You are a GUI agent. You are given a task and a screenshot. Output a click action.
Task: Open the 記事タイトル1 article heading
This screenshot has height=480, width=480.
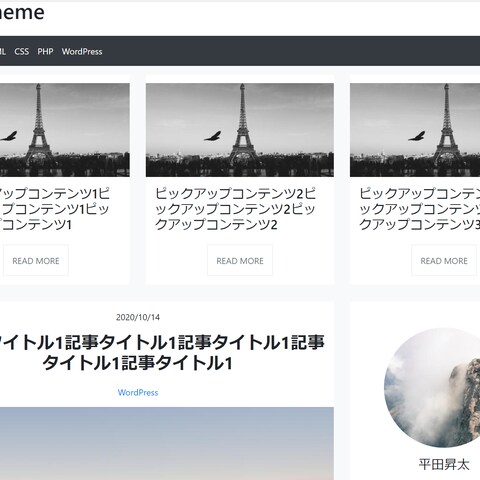click(x=162, y=353)
